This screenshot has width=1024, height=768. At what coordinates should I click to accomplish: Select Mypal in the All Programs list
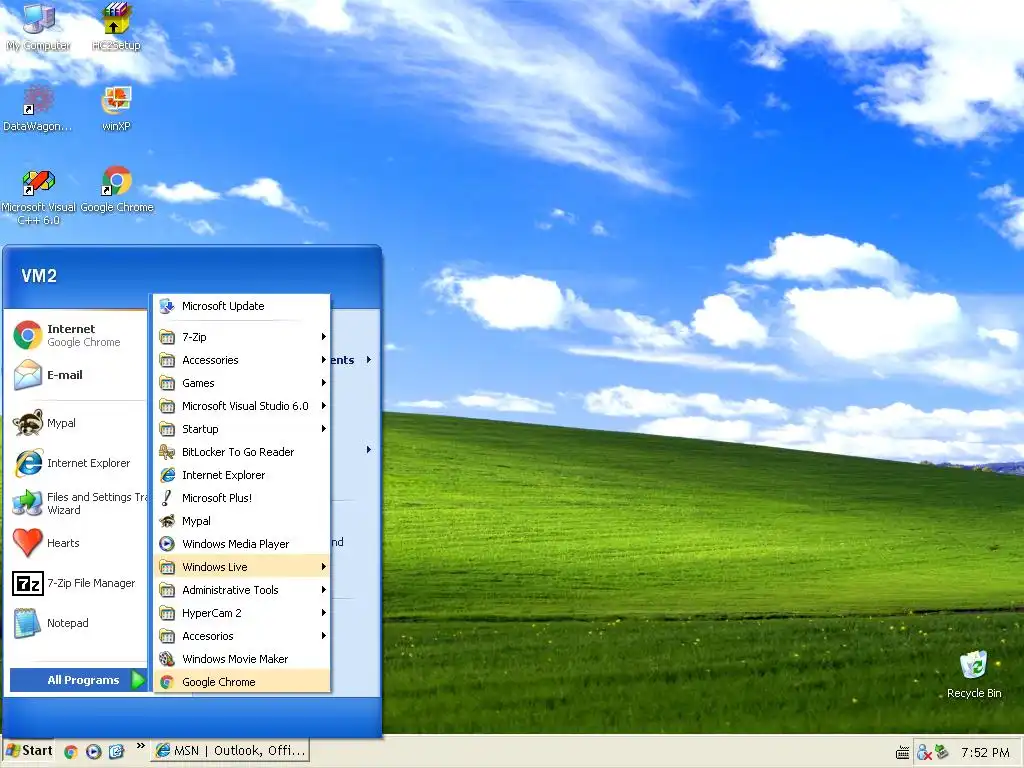coord(242,520)
